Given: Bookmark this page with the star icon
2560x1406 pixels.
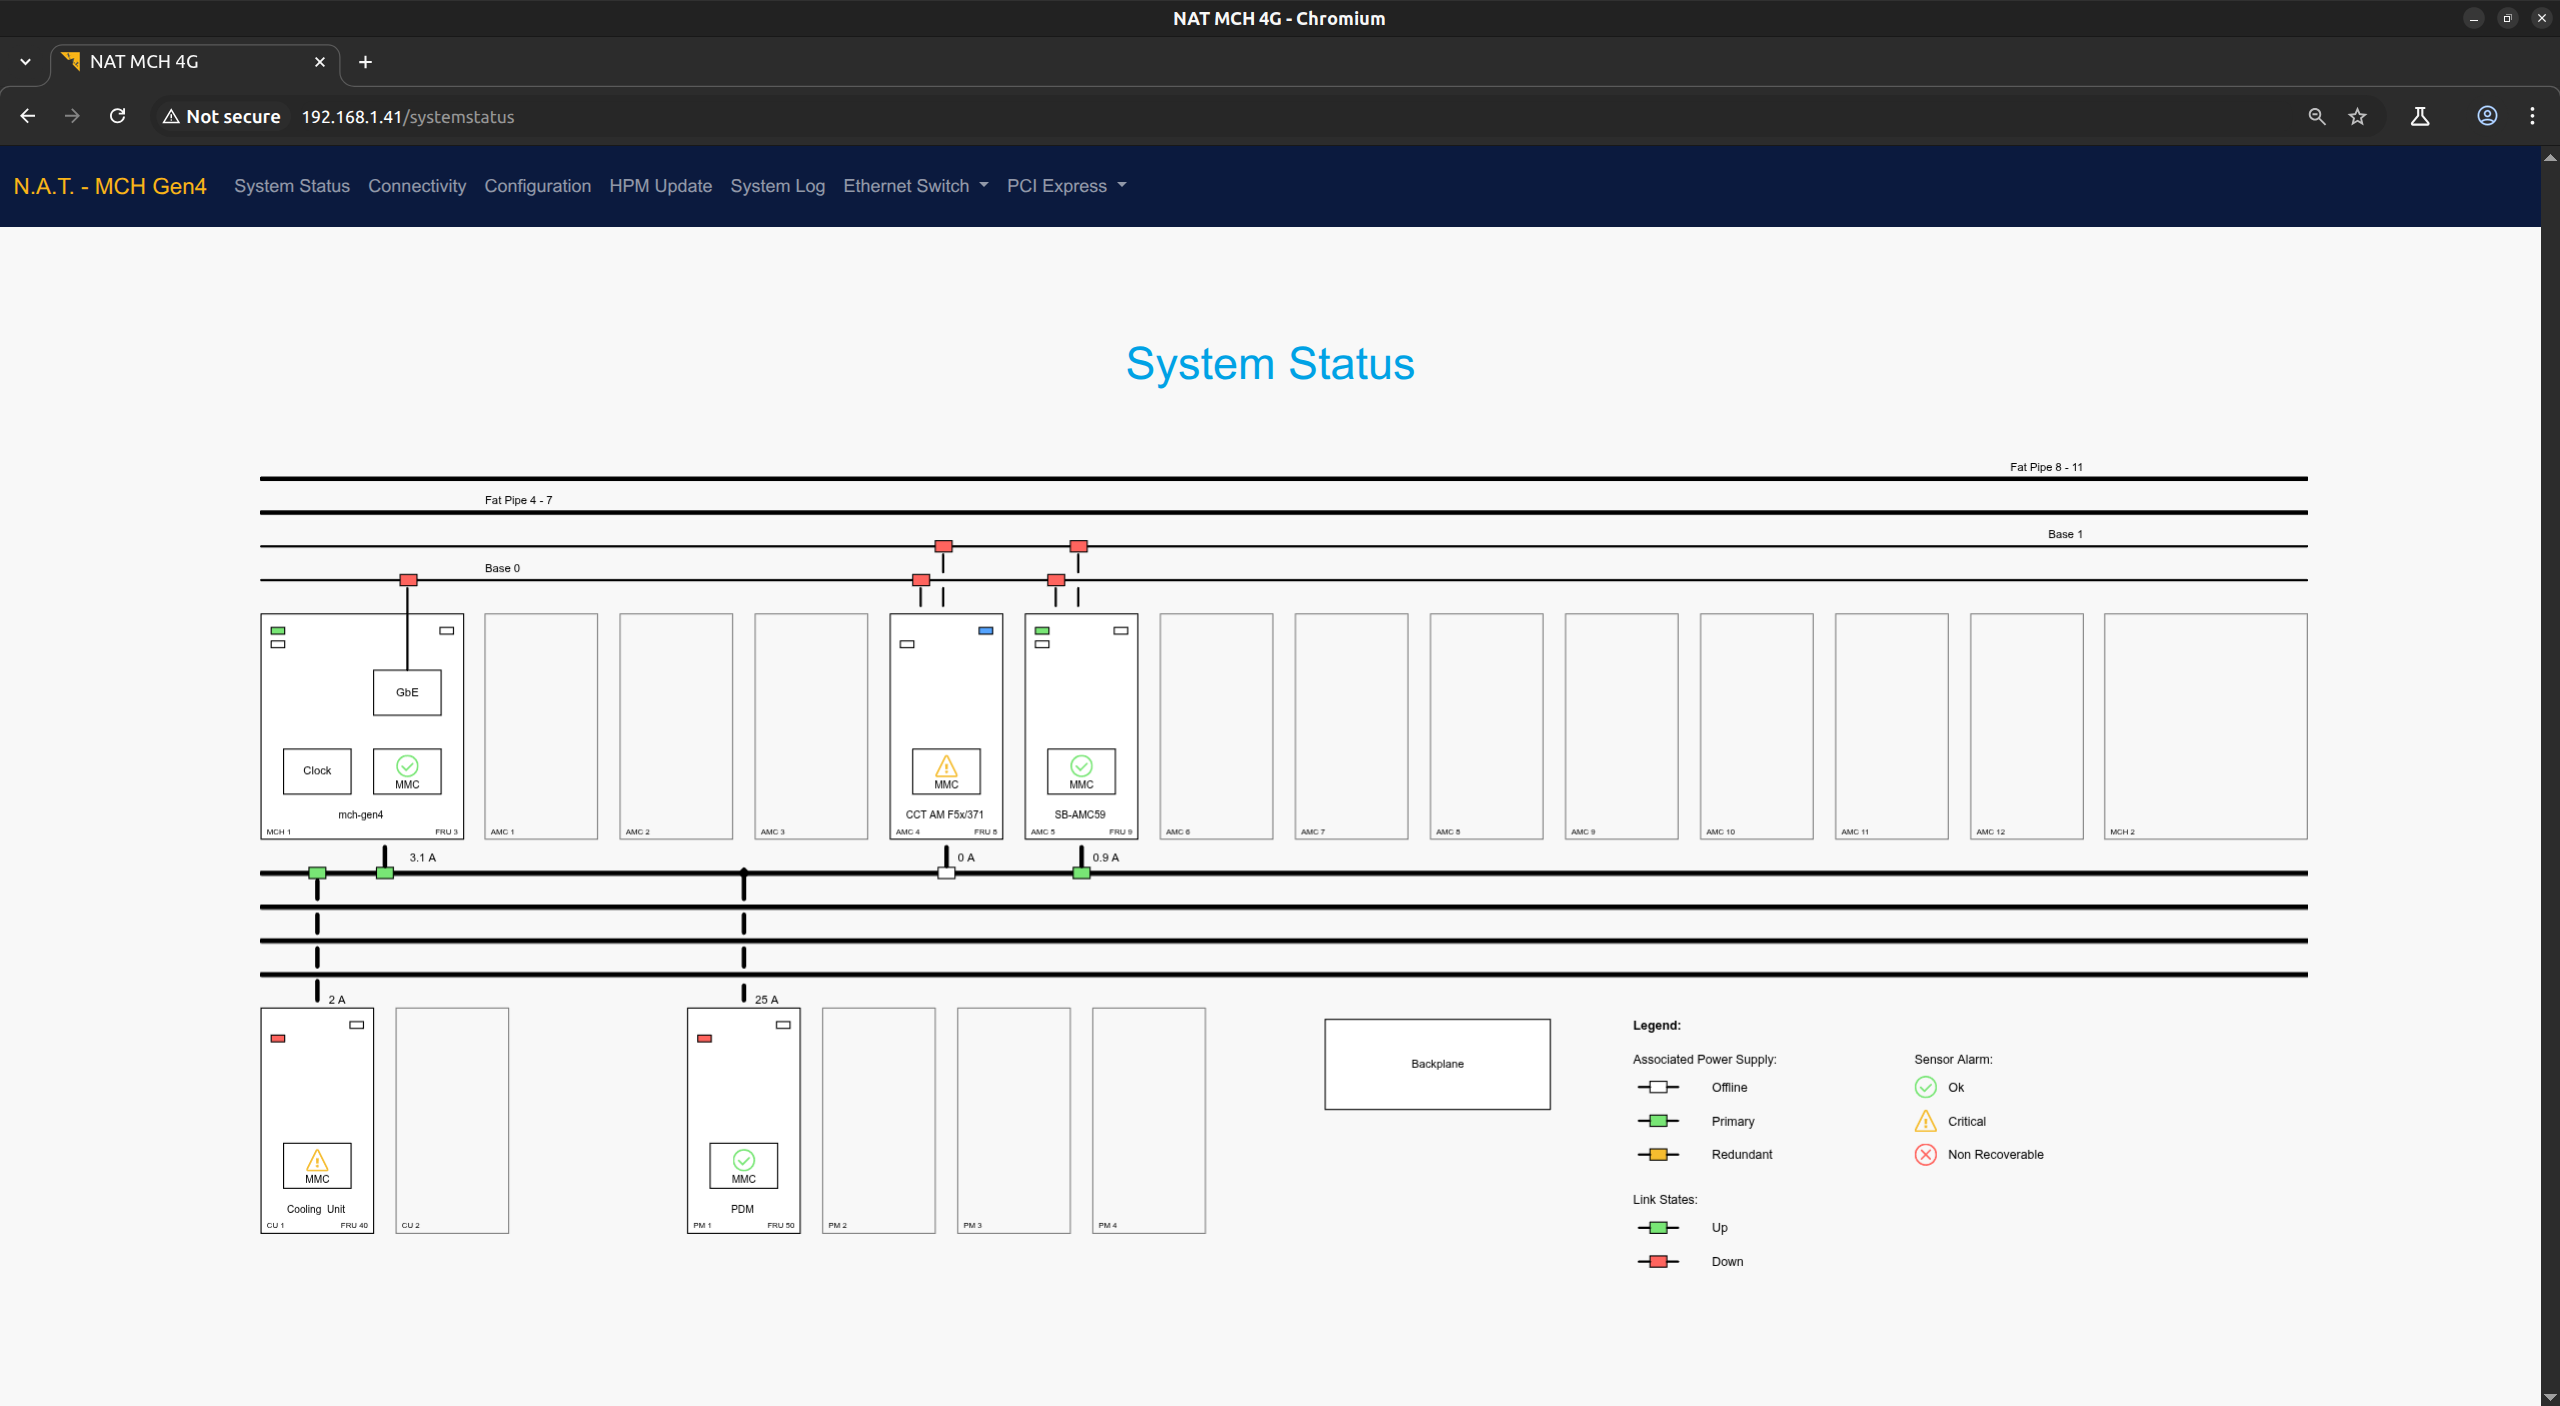Looking at the screenshot, I should click(2357, 117).
